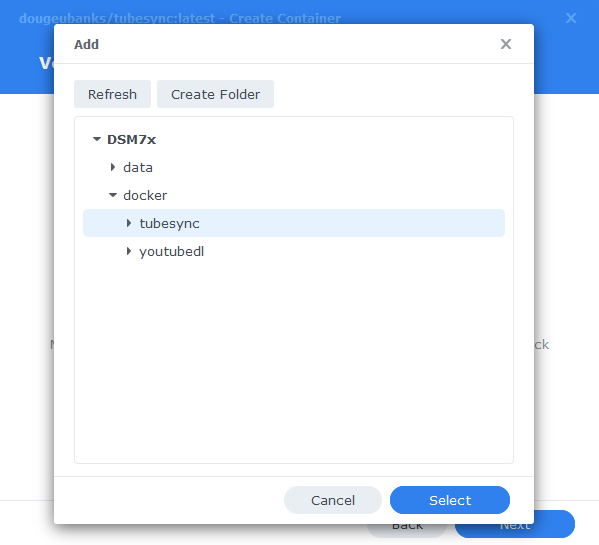Select the youtubedl folder

(x=172, y=251)
